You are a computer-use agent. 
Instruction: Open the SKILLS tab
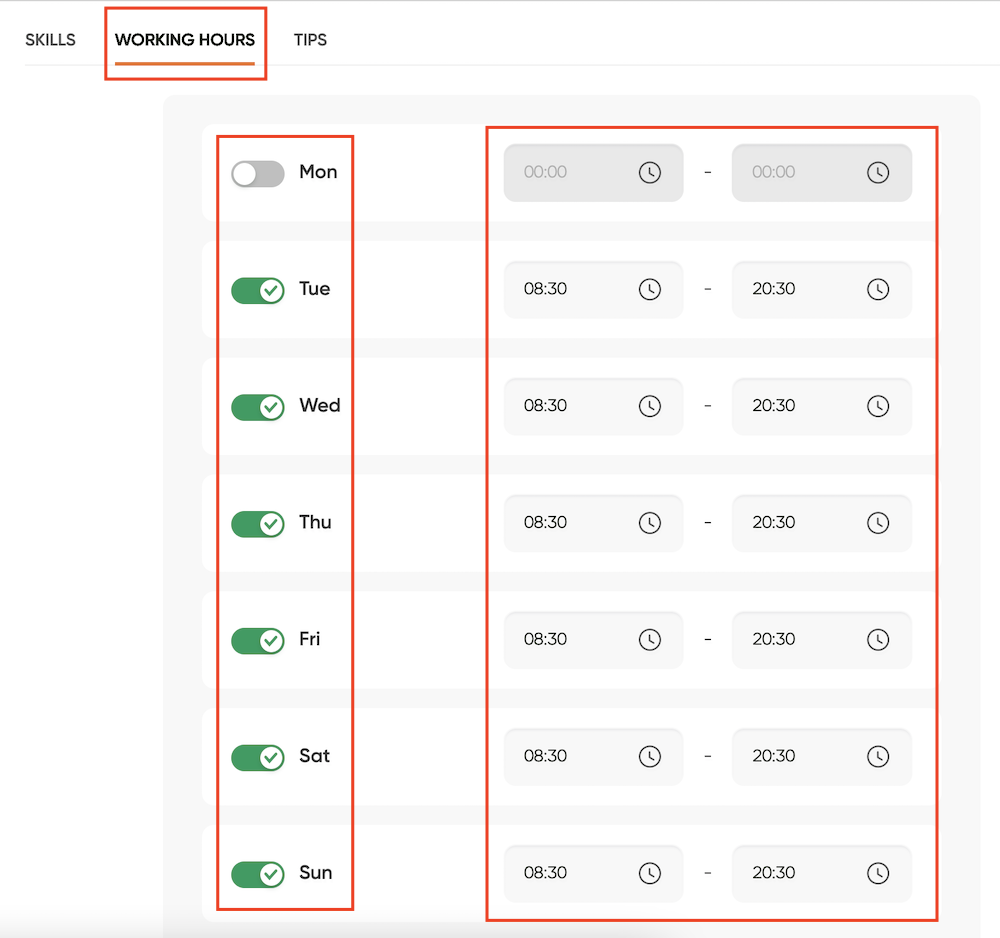pos(50,40)
